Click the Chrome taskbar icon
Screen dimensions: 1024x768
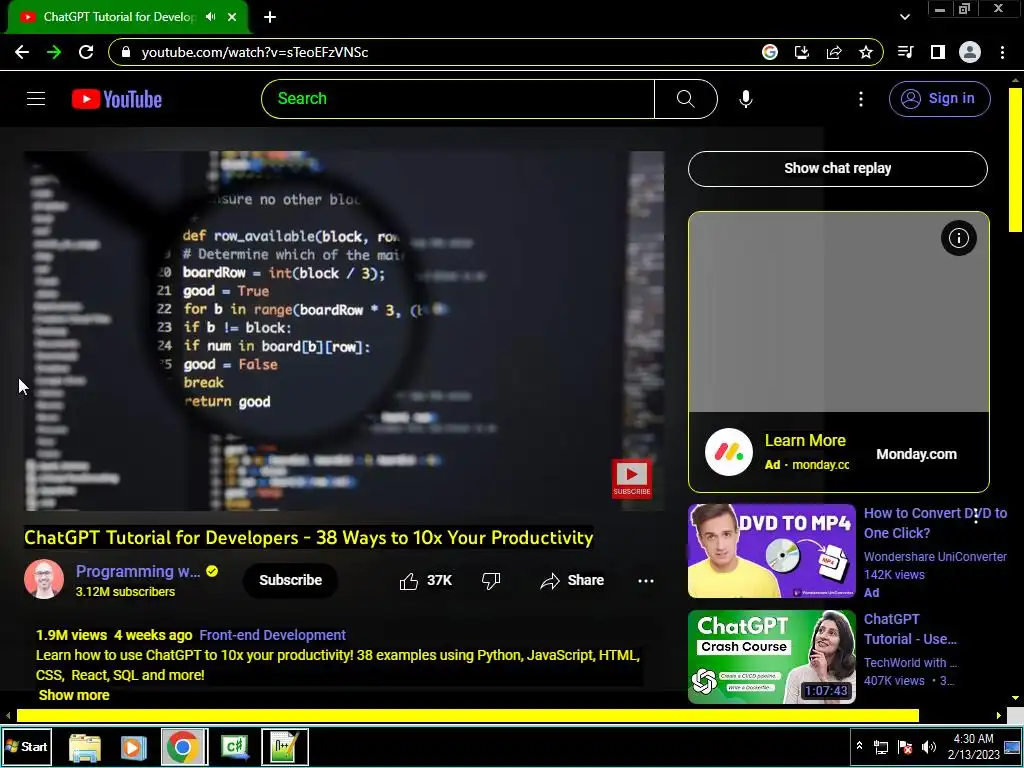click(x=184, y=747)
